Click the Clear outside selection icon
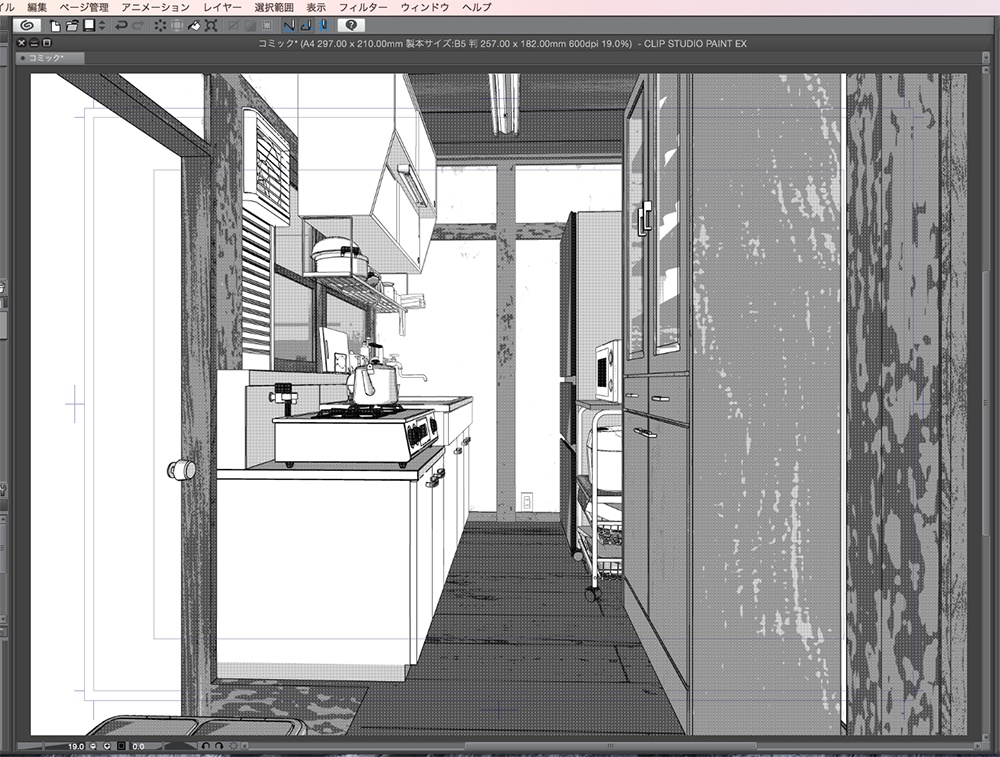 pos(177,26)
